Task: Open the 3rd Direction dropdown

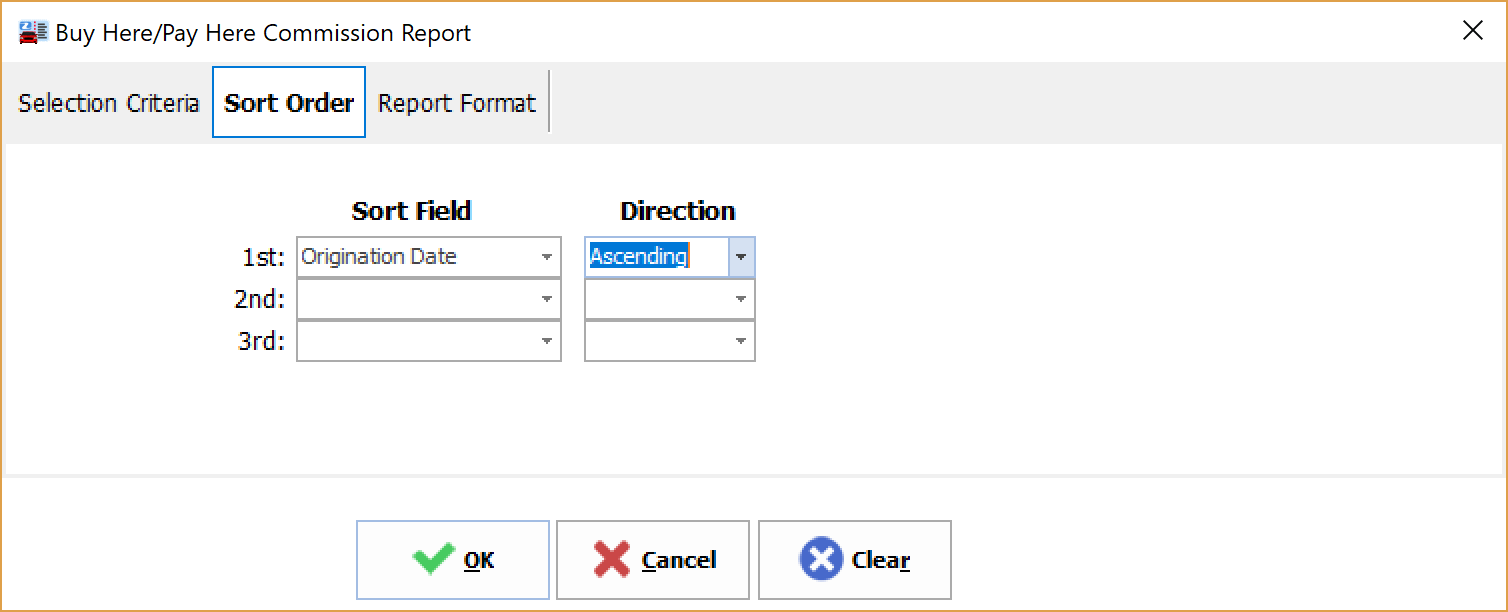Action: coord(741,341)
